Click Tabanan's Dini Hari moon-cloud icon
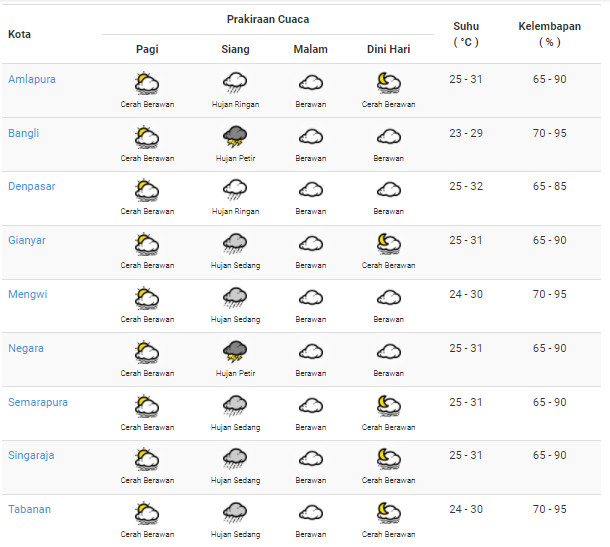Image resolution: width=610 pixels, height=547 pixels. (x=388, y=512)
